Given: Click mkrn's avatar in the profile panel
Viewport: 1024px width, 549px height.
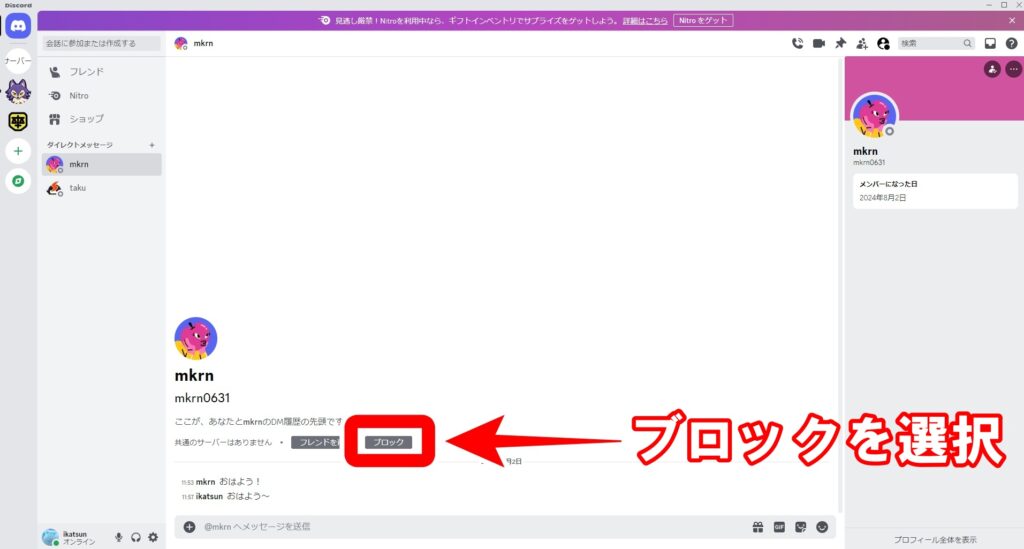Looking at the screenshot, I should coord(874,116).
